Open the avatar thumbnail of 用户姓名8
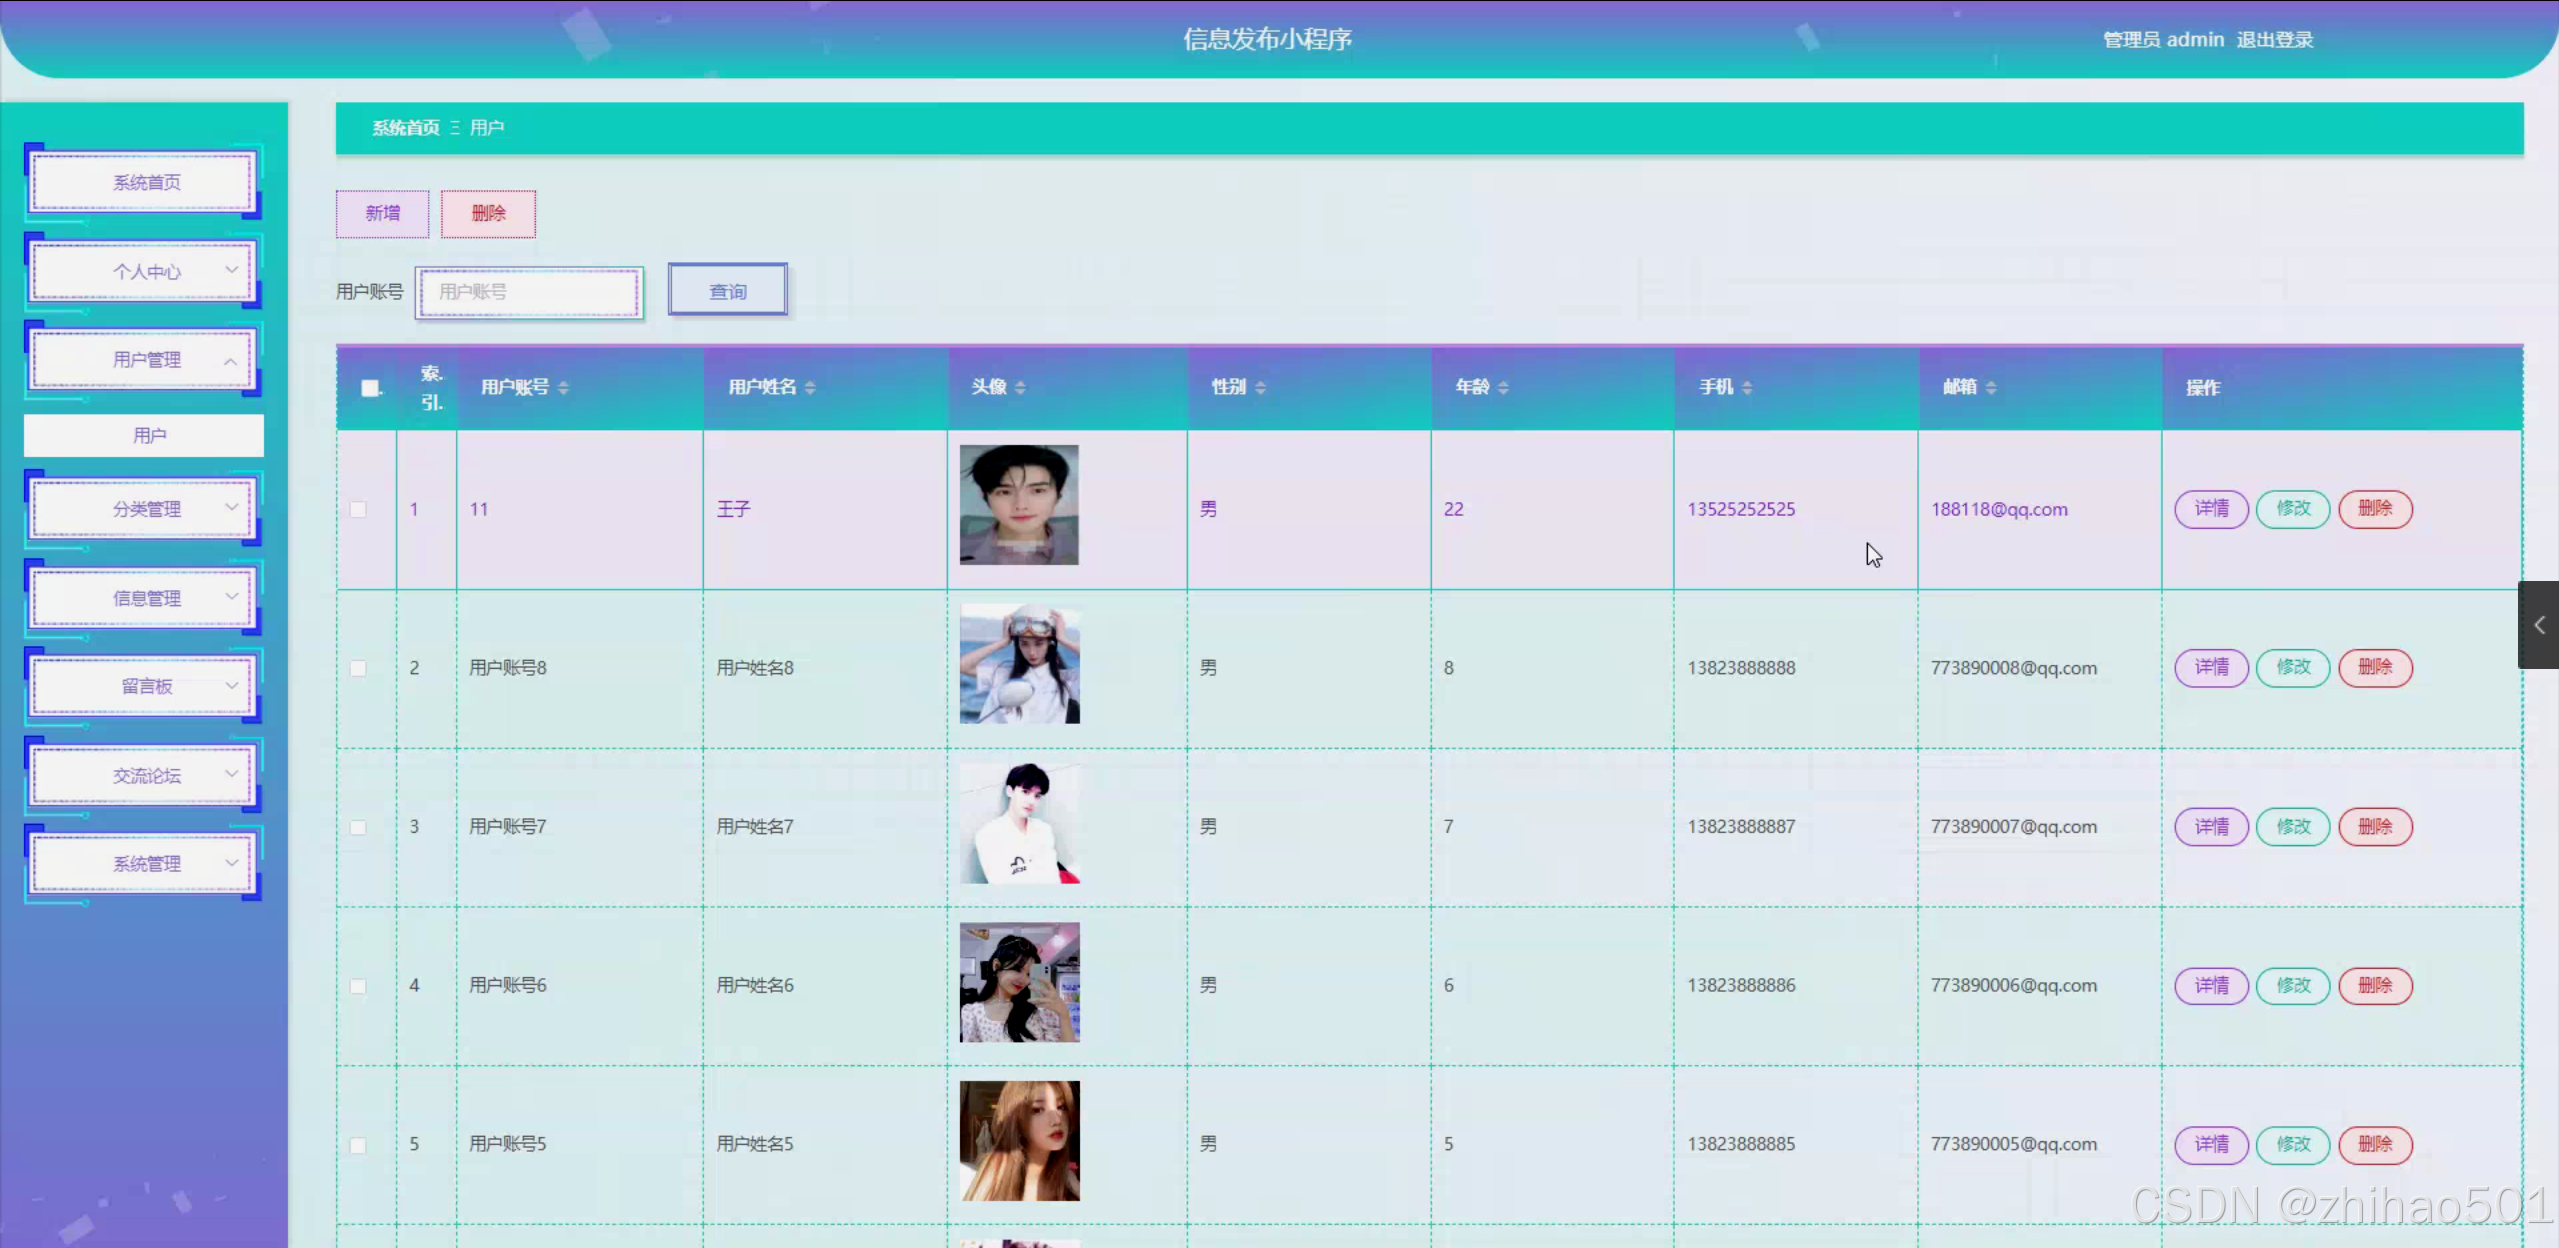2559x1248 pixels. [x=1019, y=664]
